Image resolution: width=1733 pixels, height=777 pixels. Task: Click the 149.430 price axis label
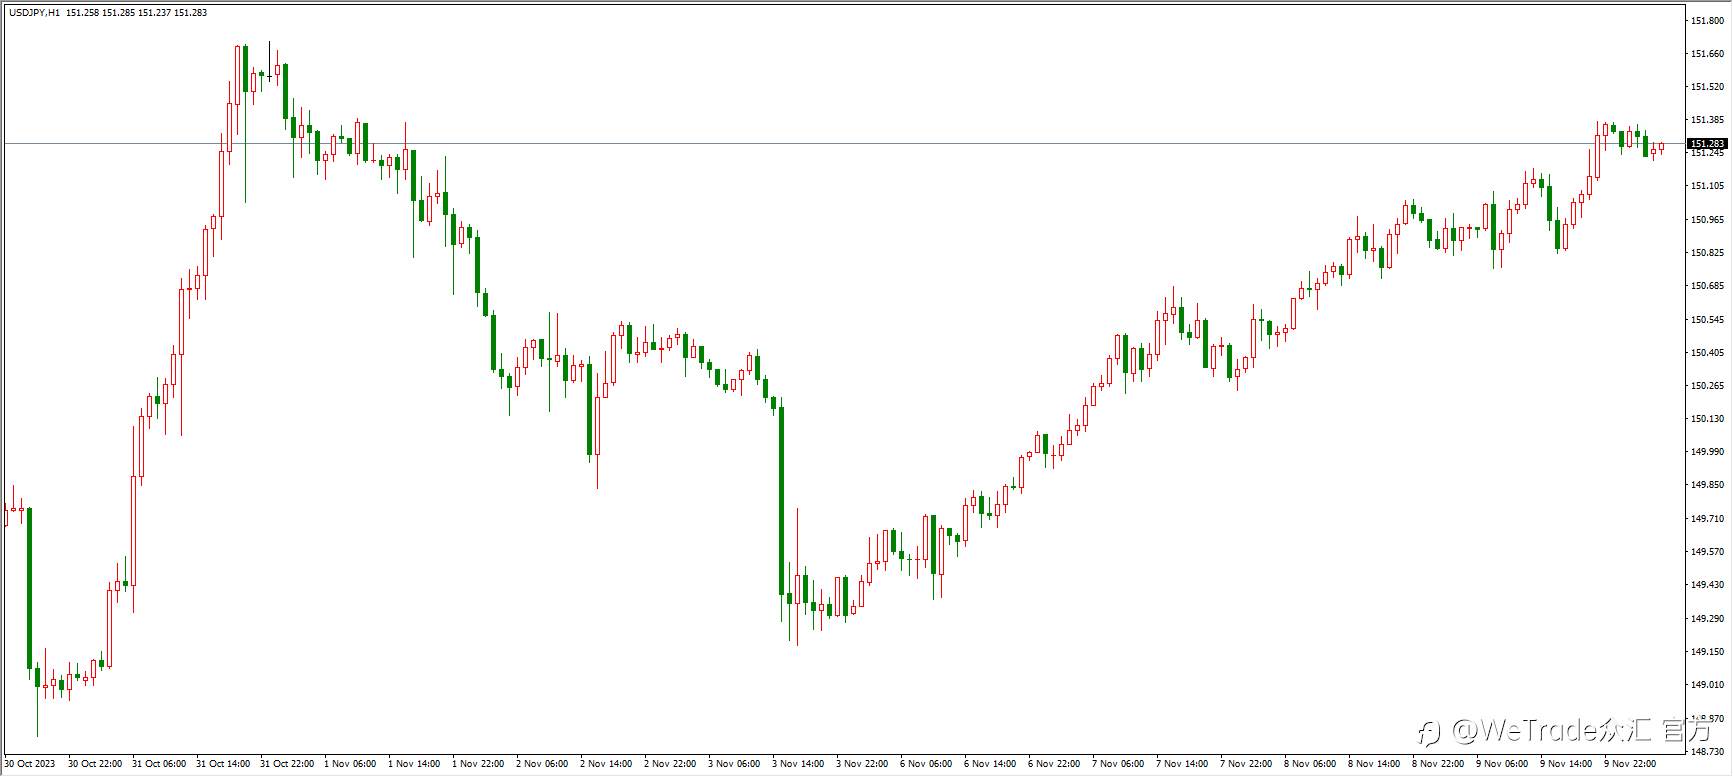[1707, 585]
